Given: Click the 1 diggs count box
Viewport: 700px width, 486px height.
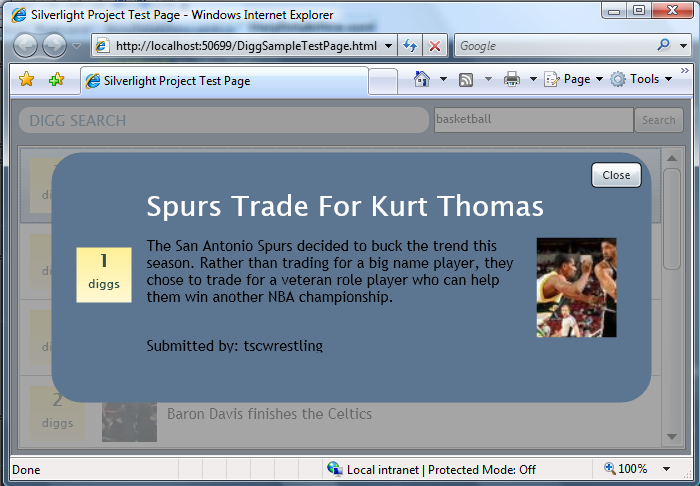Looking at the screenshot, I should point(104,275).
